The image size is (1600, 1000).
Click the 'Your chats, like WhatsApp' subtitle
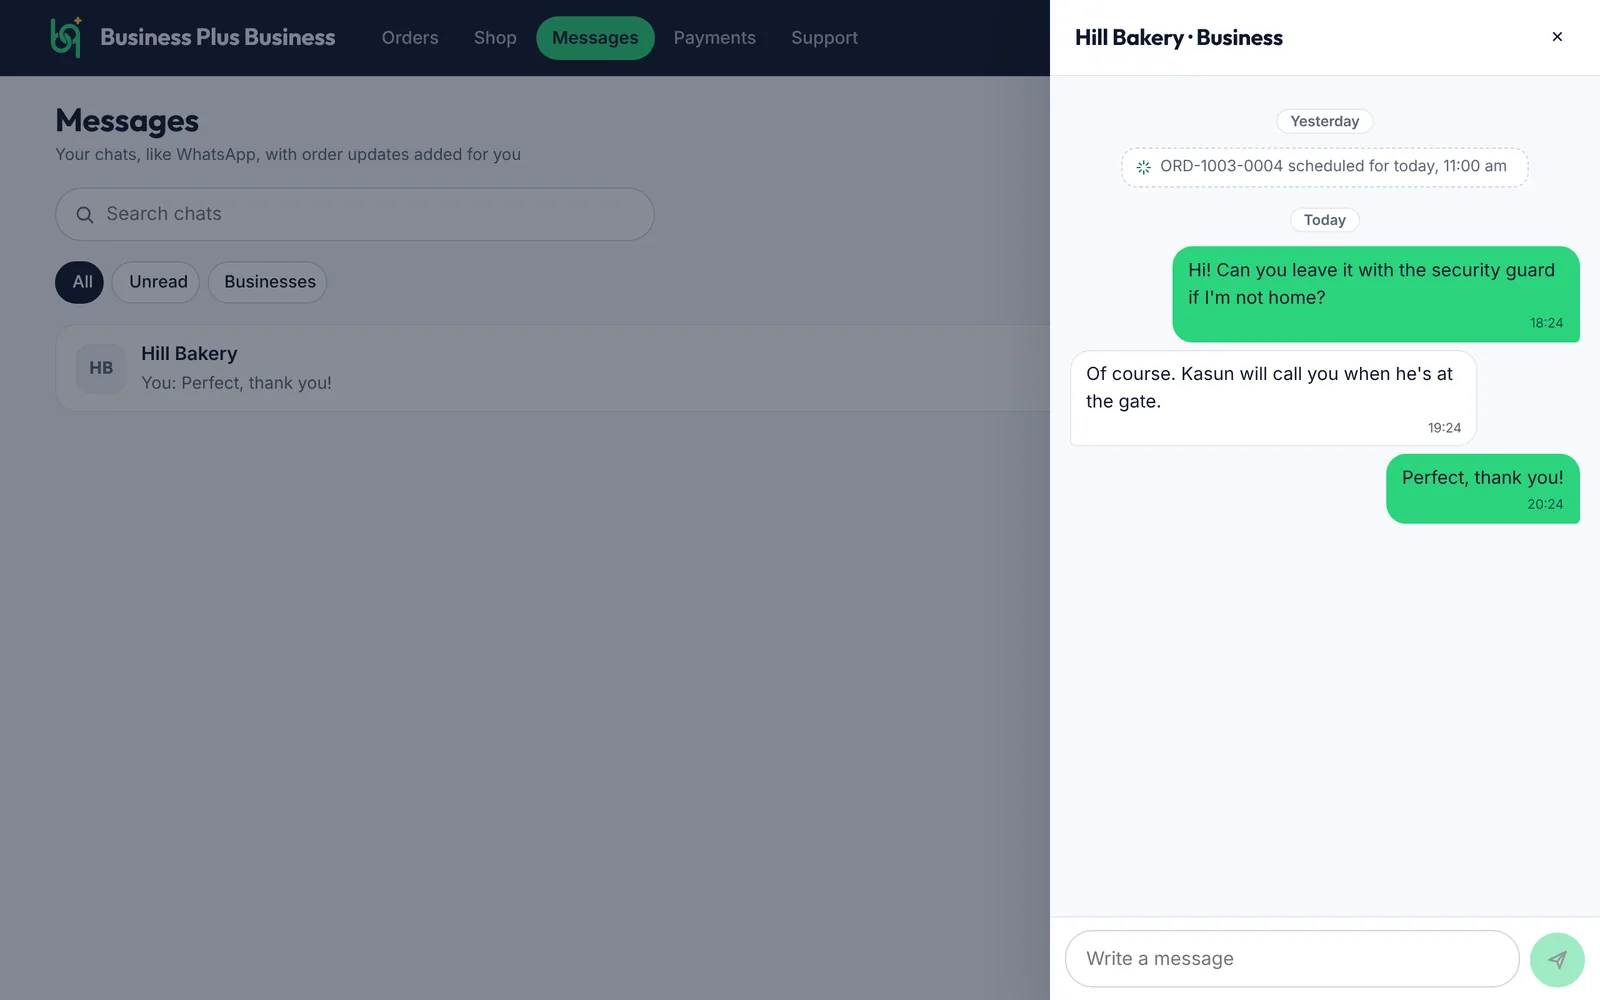288,154
